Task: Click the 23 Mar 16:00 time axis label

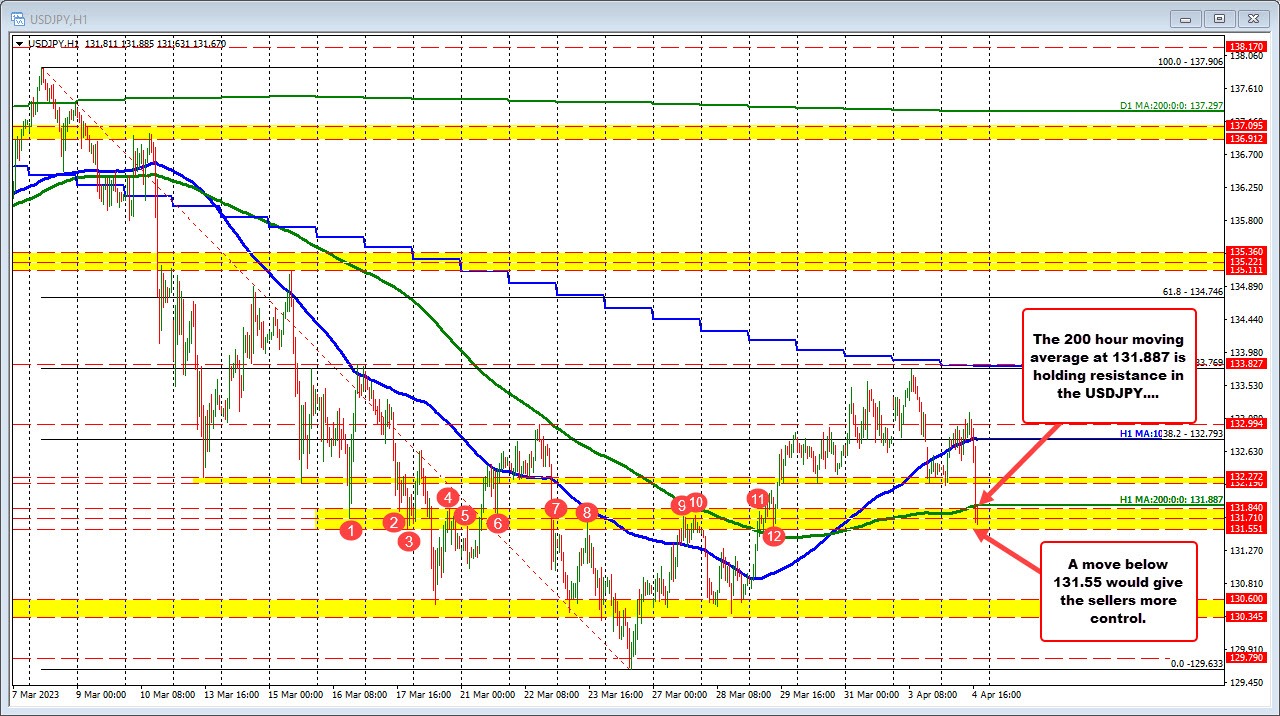Action: 615,694
